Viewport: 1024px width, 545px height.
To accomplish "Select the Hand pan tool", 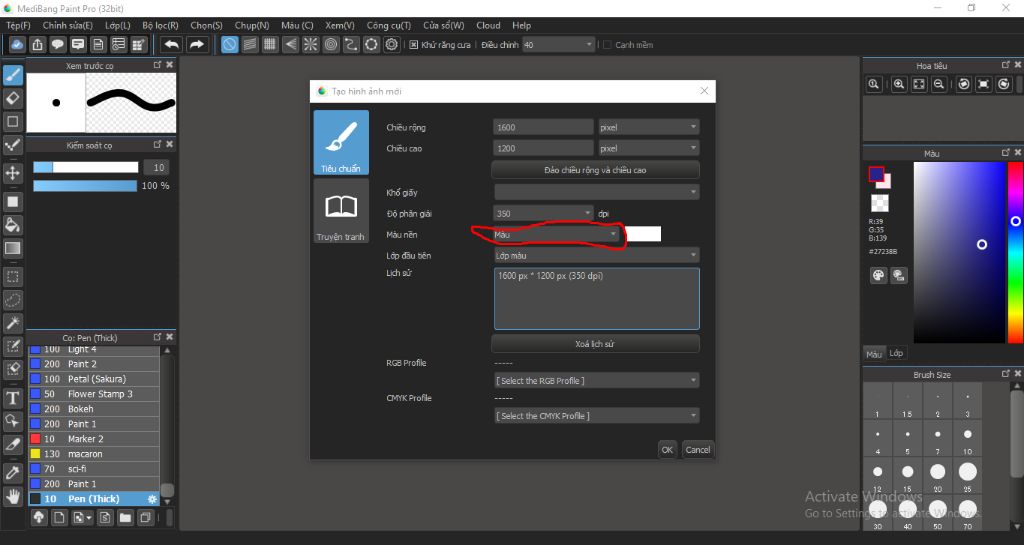I will coord(12,496).
